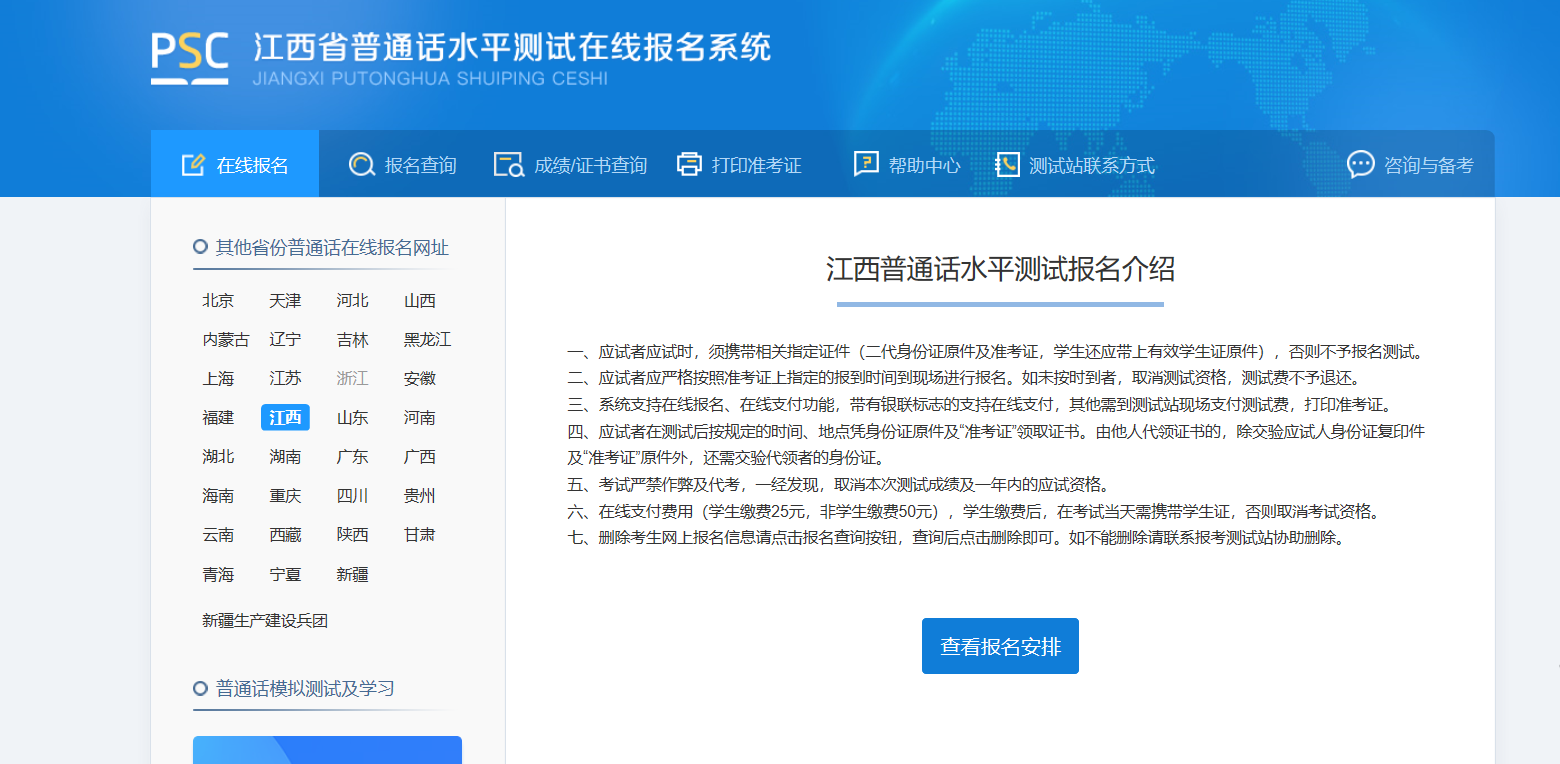The image size is (1560, 764).
Task: Click the 测试站联系方式 phone icon
Action: click(1007, 165)
